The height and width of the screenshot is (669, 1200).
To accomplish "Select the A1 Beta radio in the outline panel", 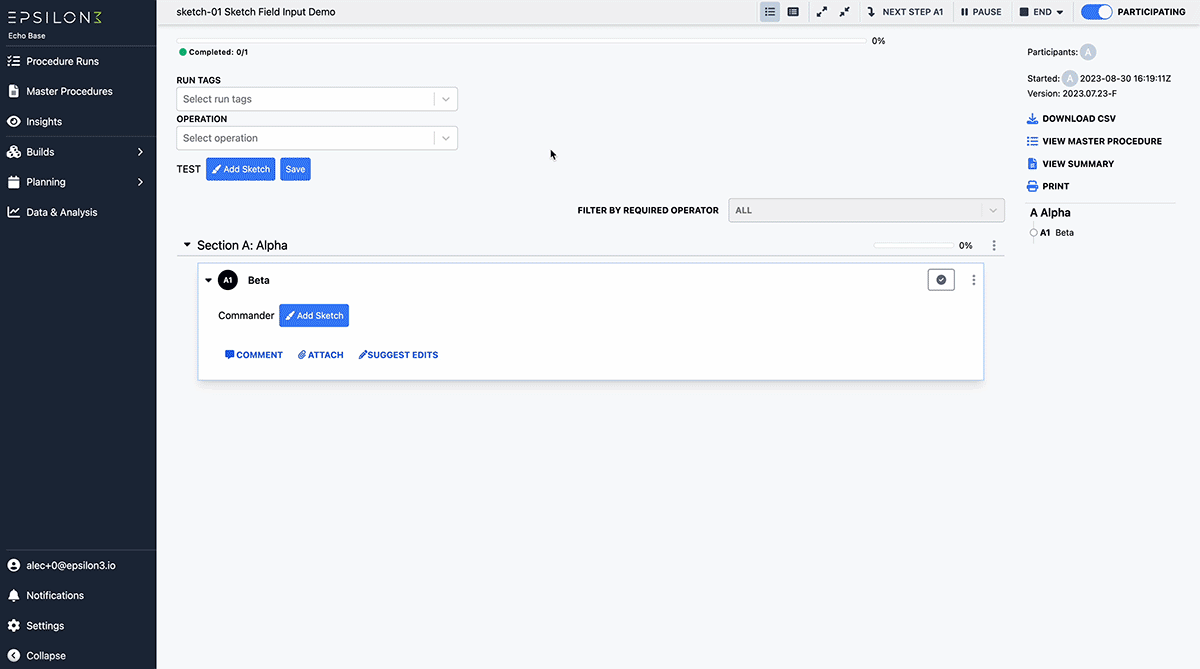I will (x=1031, y=232).
